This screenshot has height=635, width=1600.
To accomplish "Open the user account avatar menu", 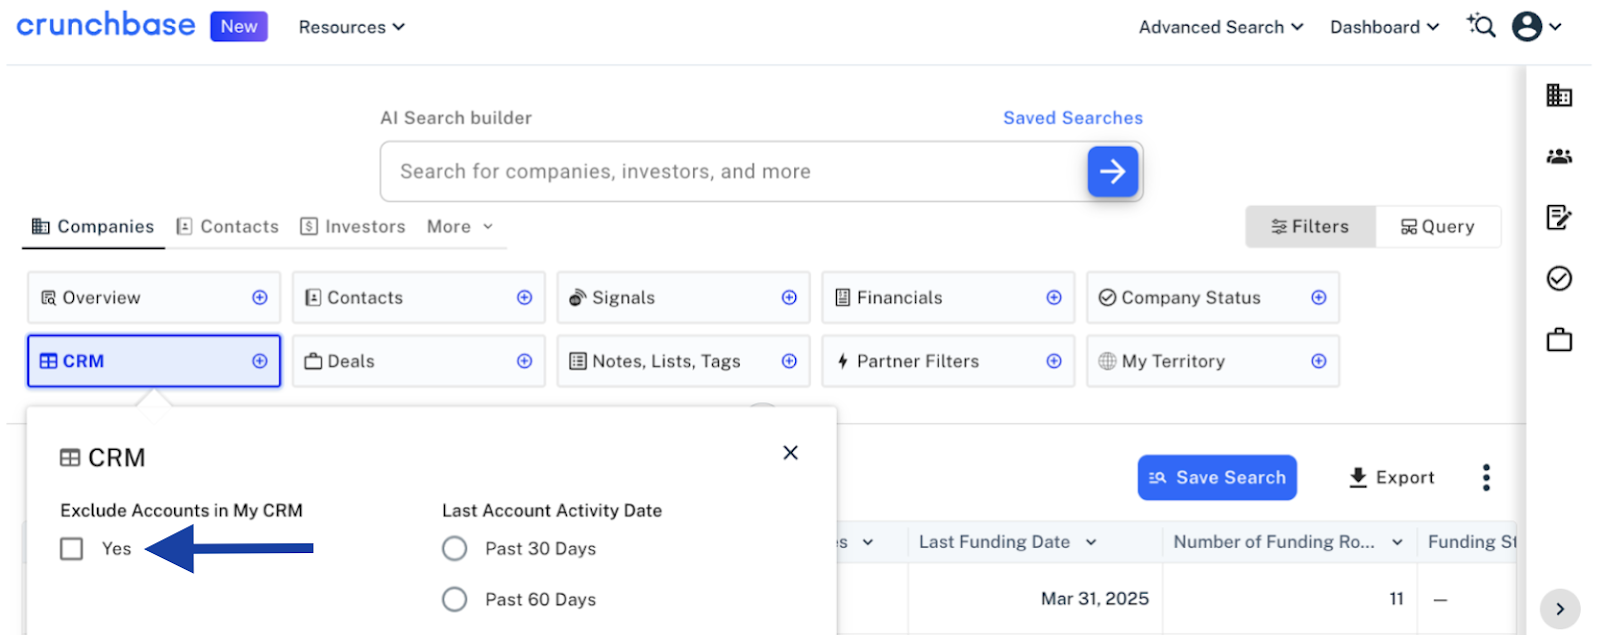I will tap(1537, 26).
